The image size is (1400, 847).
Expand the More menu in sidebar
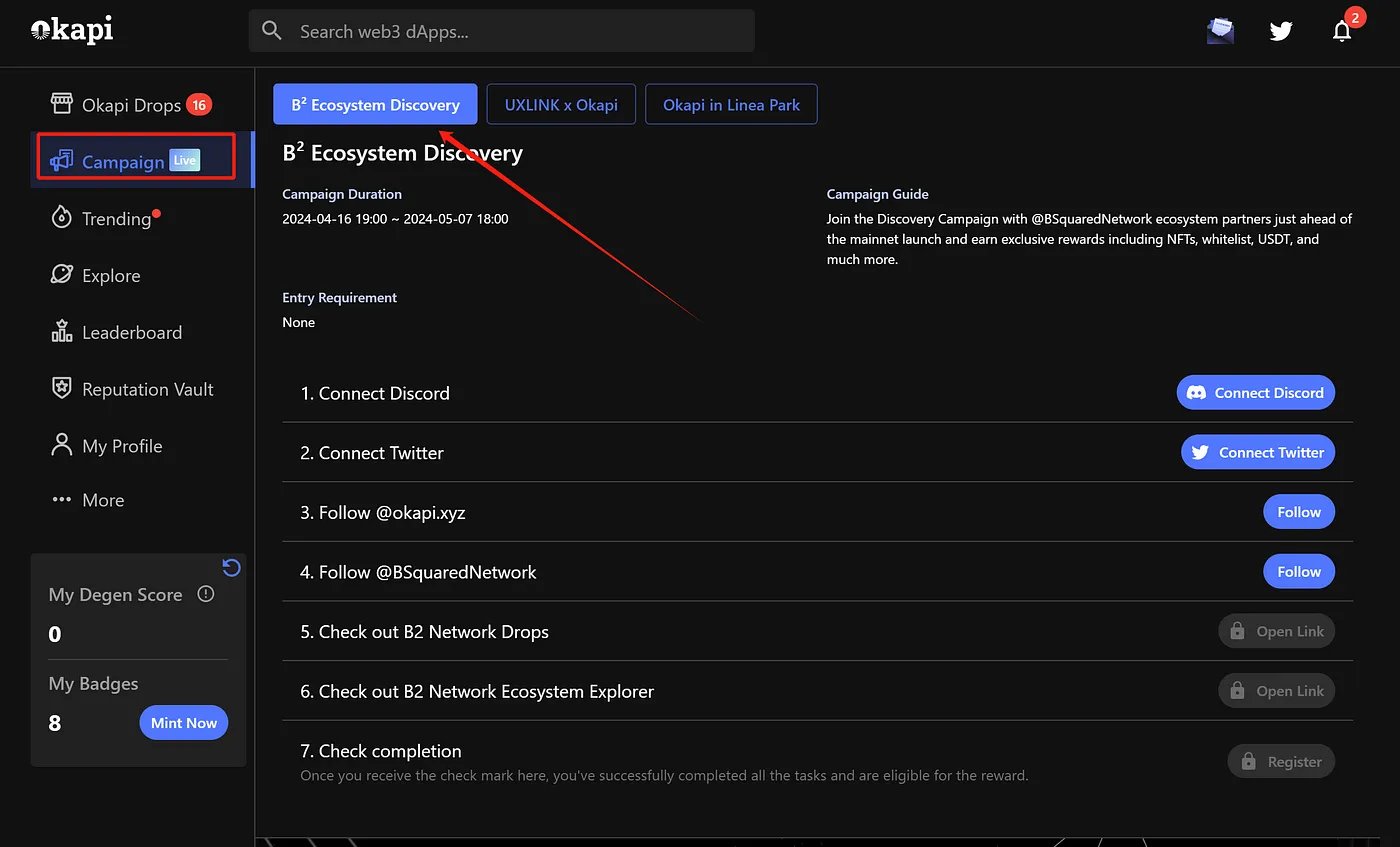tap(102, 500)
